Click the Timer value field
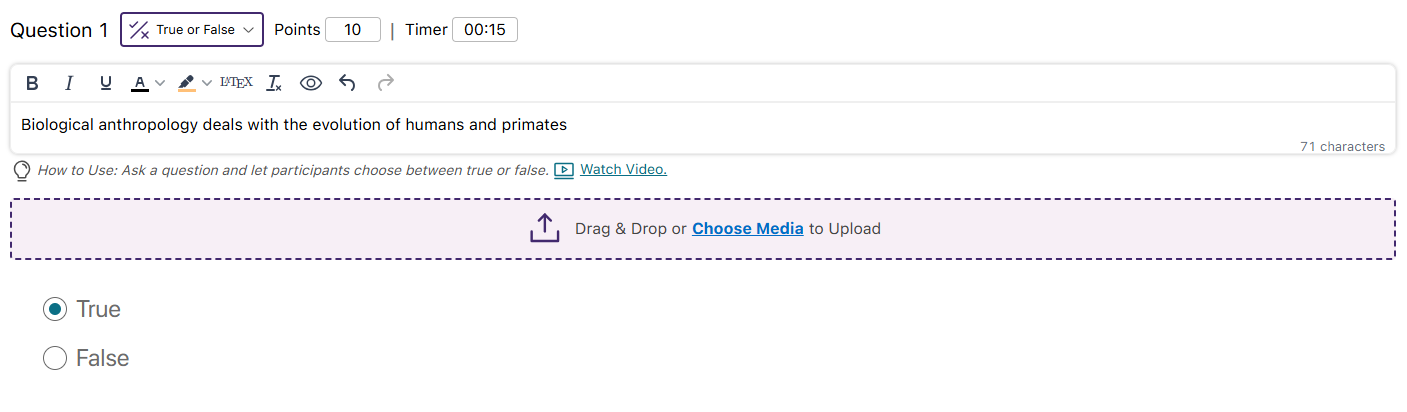The height and width of the screenshot is (412, 1407). click(485, 30)
